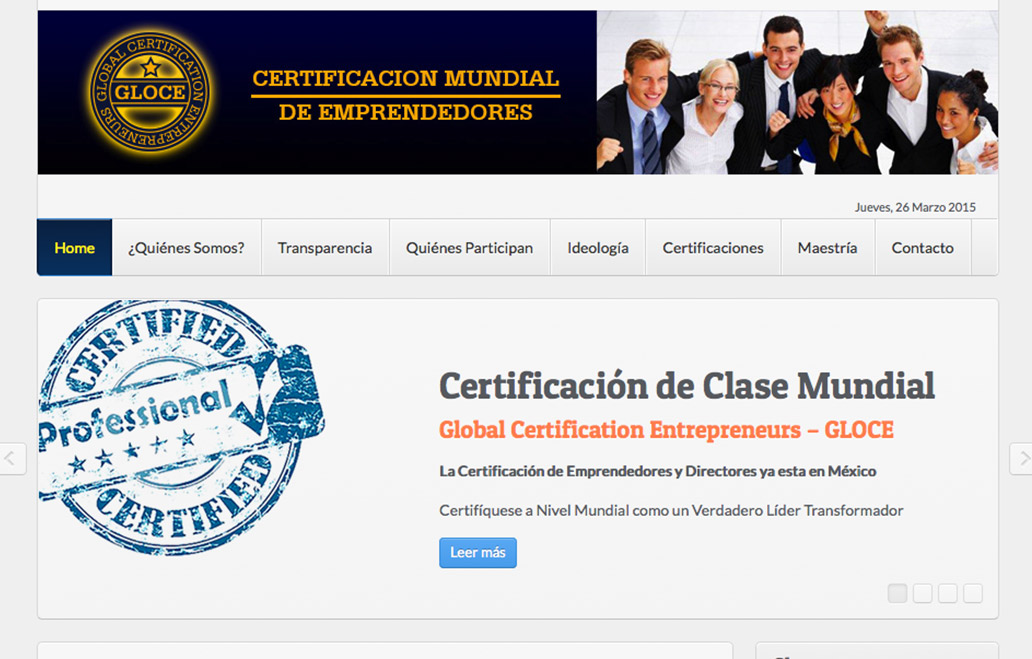Viewport: 1032px width, 659px height.
Task: Click the GLOCE gold seal logo
Action: (x=151, y=92)
